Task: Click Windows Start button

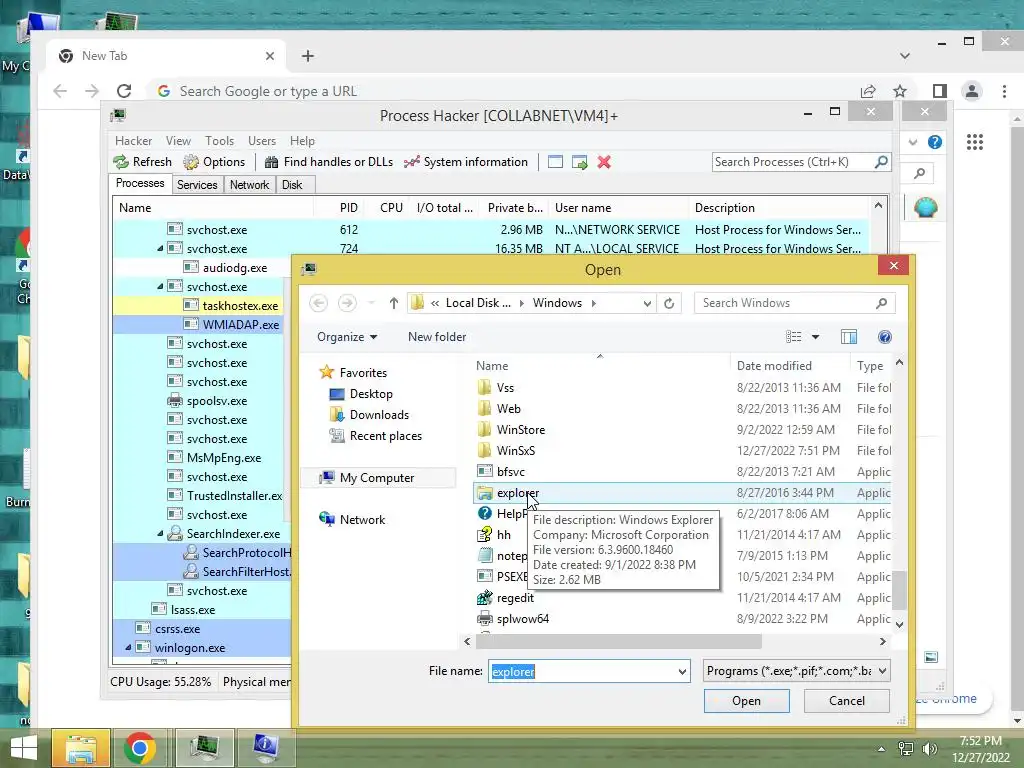Action: click(24, 748)
